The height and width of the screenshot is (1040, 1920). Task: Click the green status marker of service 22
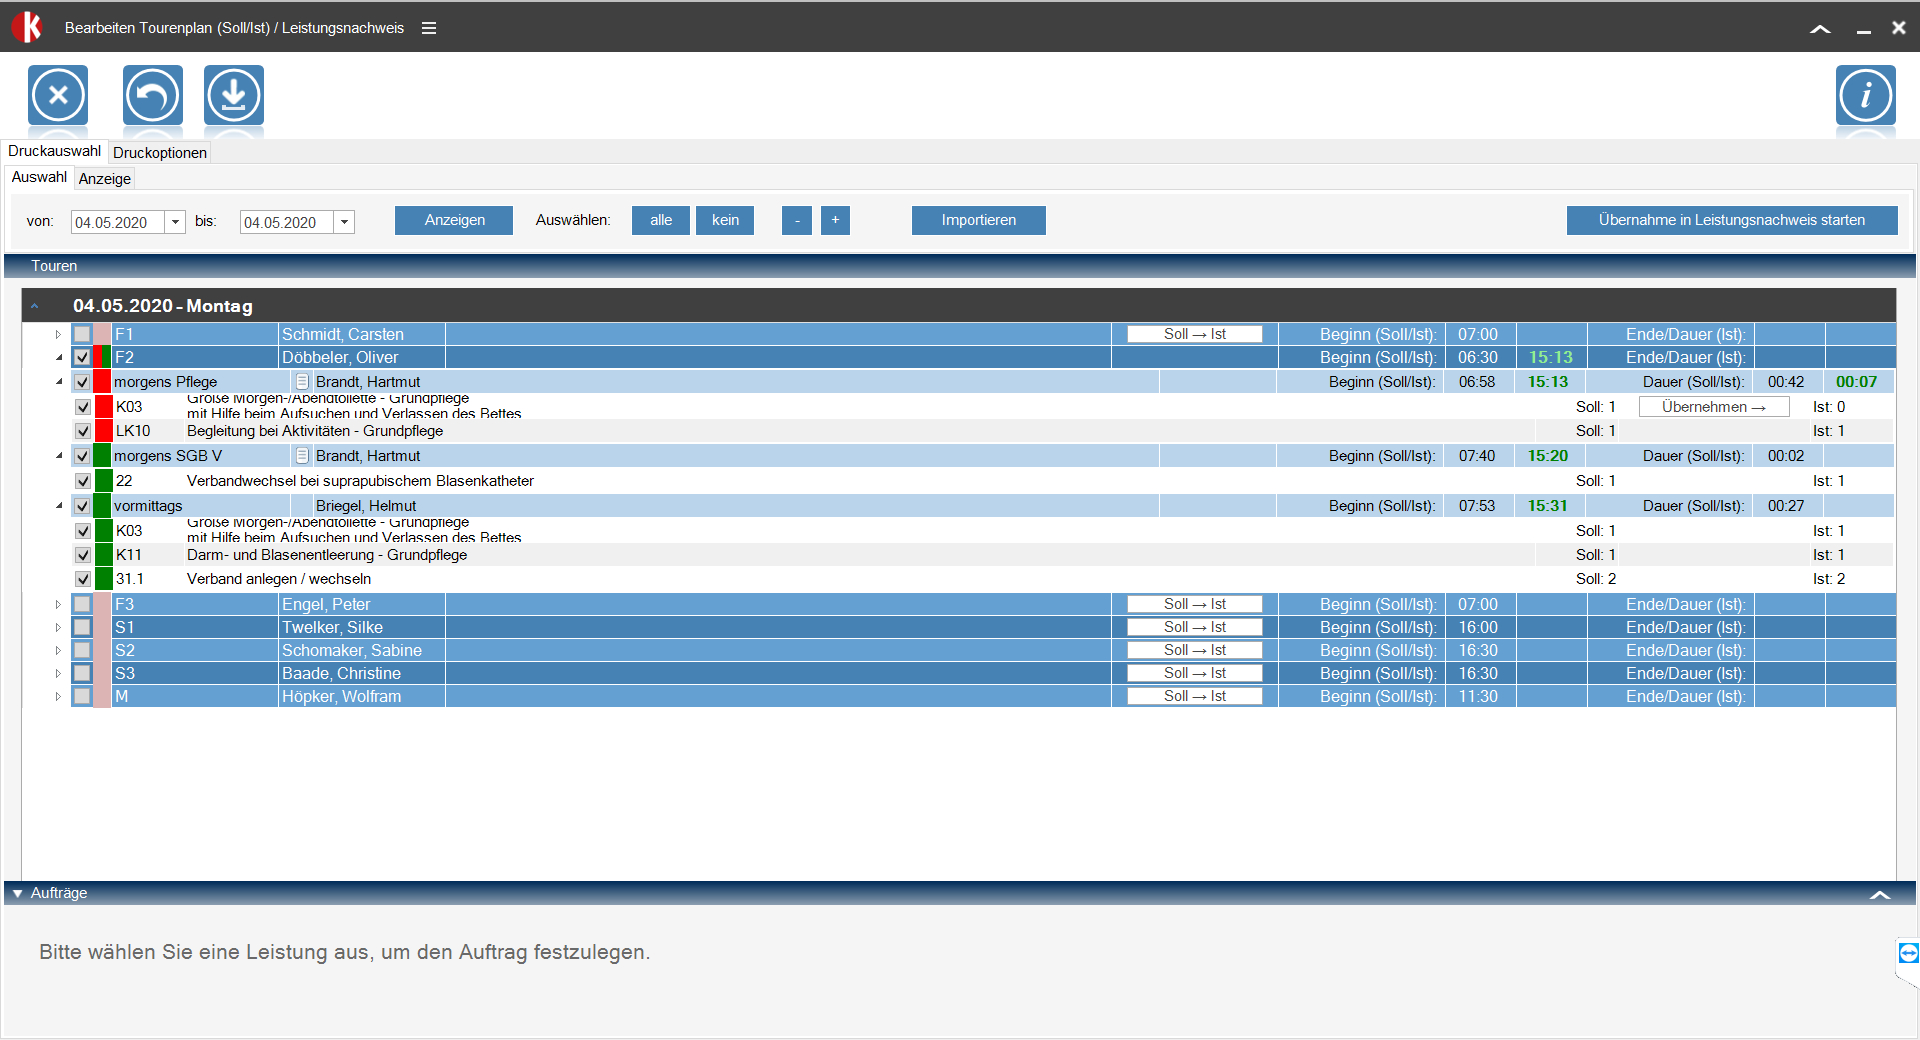point(103,481)
